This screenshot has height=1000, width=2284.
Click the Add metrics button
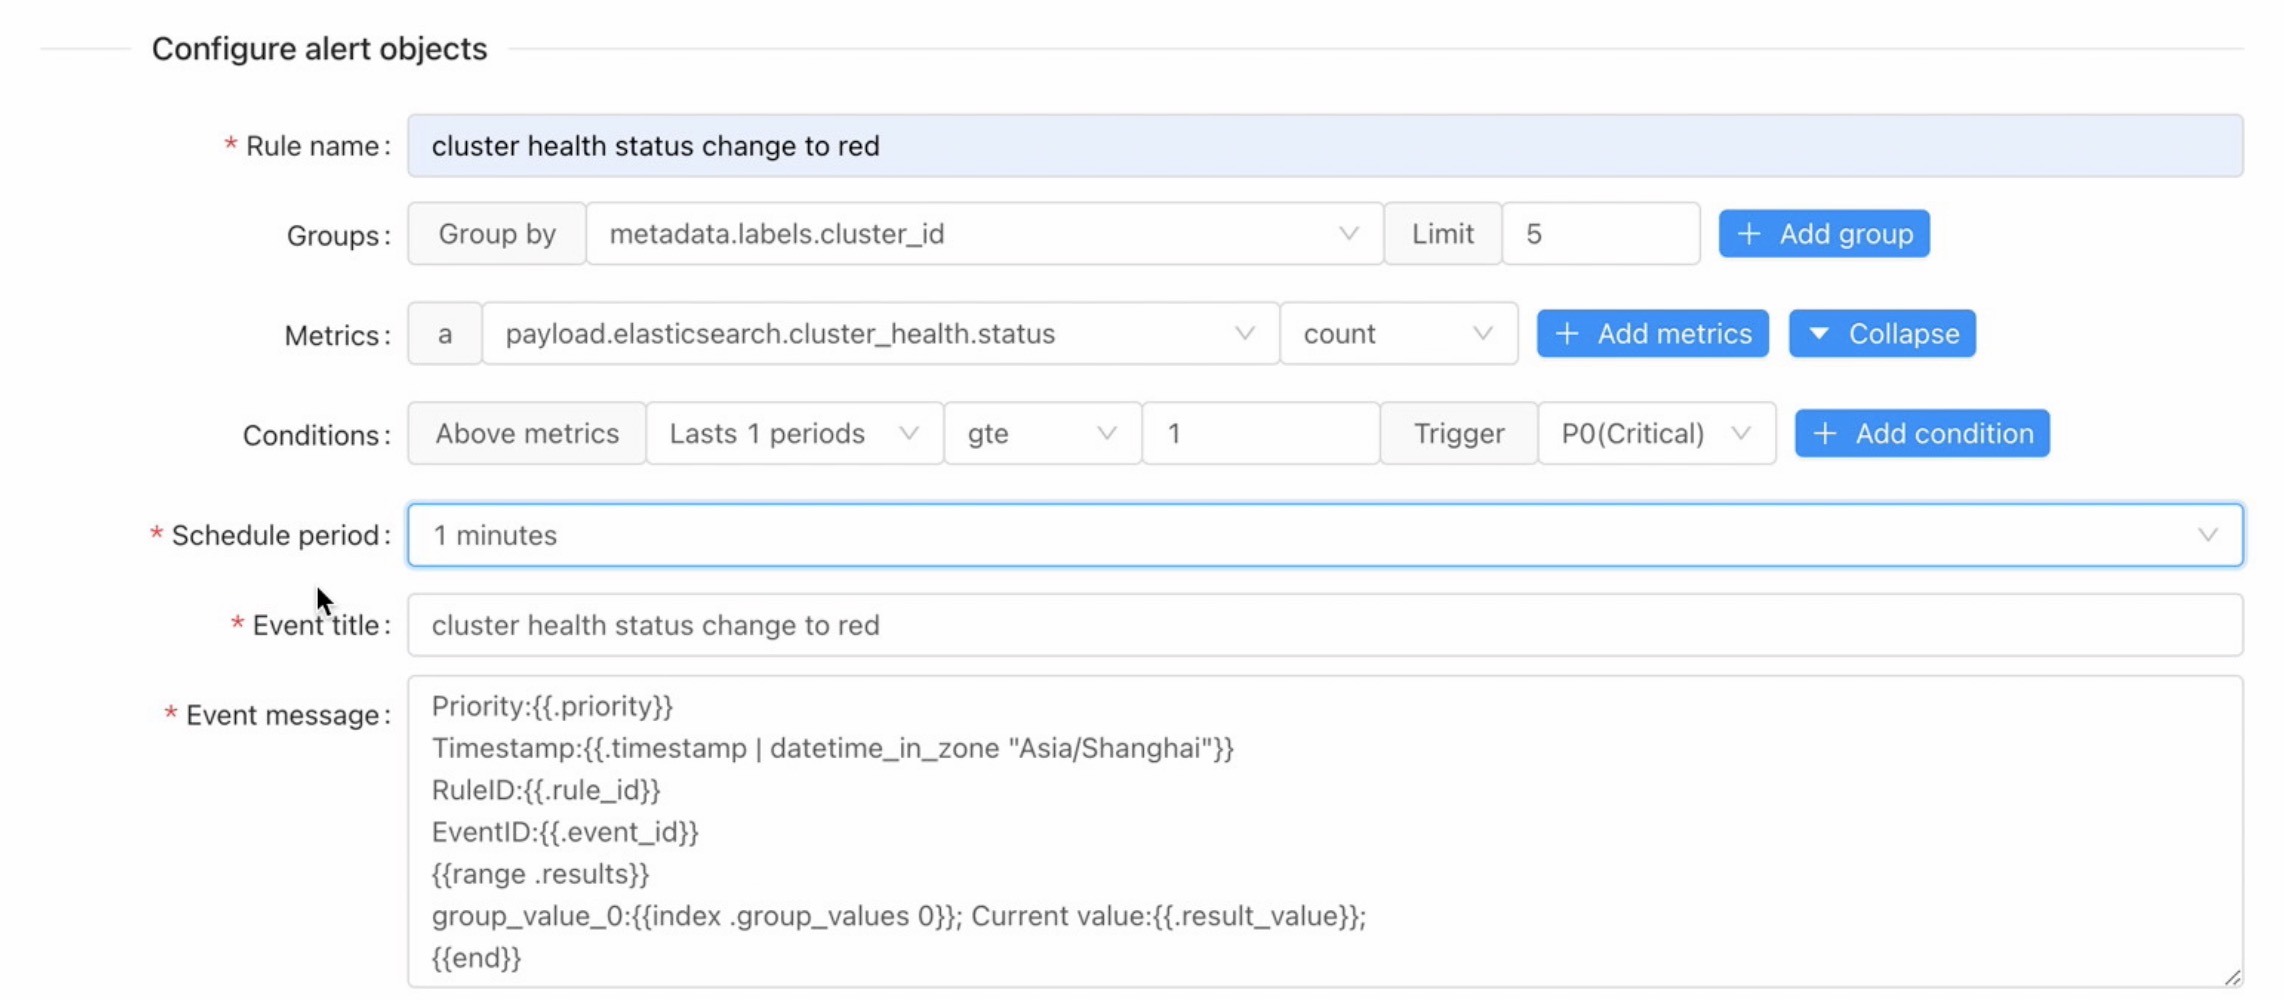(1652, 334)
